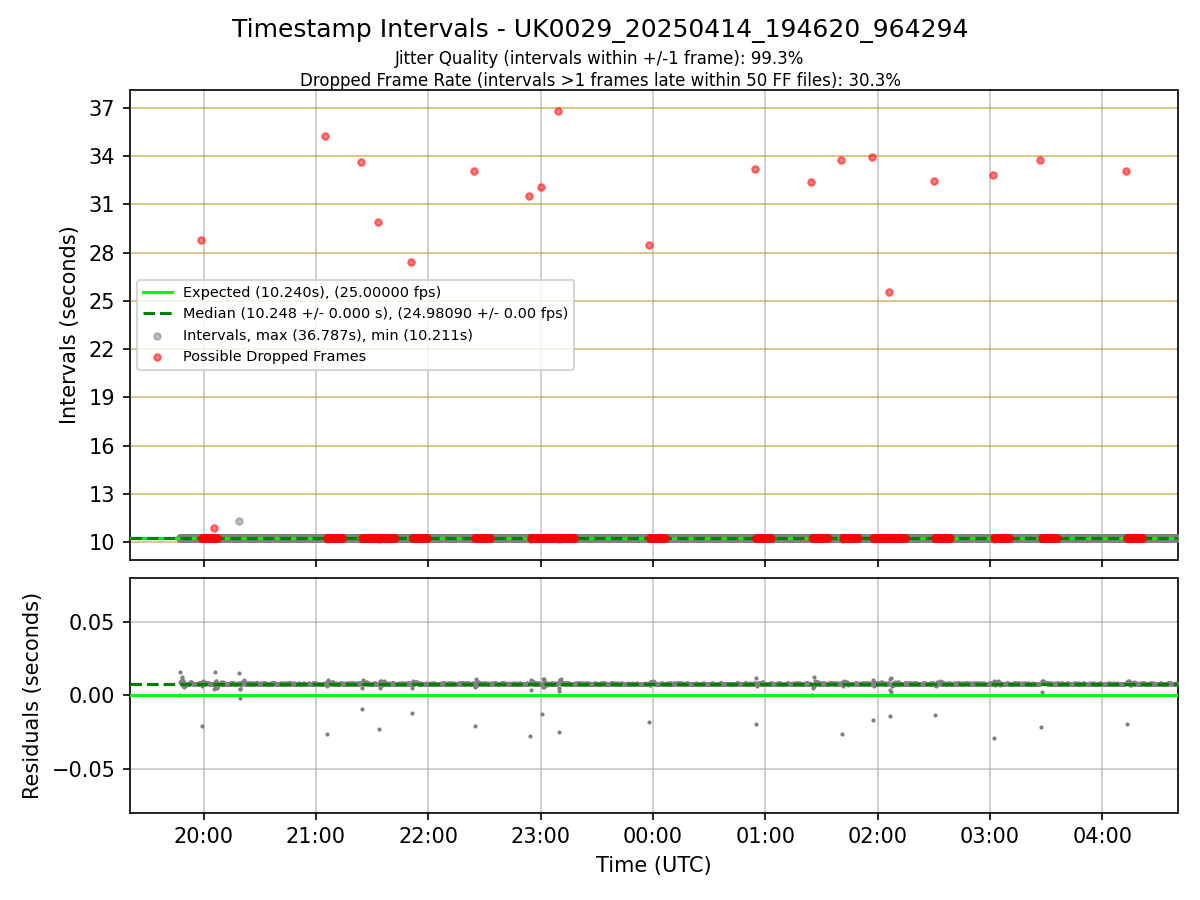1200x900 pixels.
Task: Click the red point near 35 seconds just after 21:00
Action: pyautogui.click(x=325, y=136)
